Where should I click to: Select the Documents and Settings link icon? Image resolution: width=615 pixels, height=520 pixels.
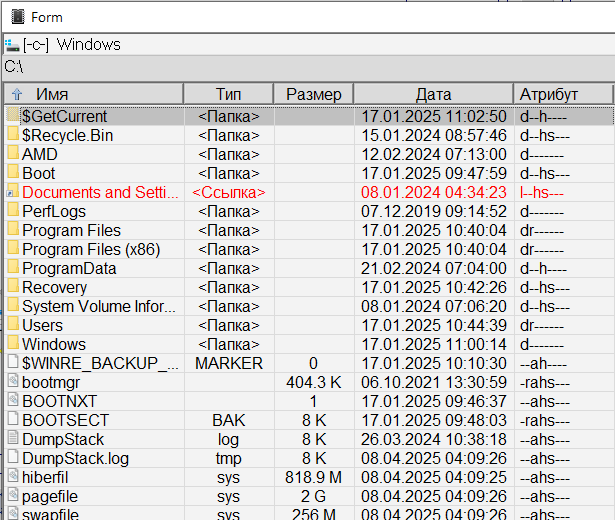click(12, 192)
